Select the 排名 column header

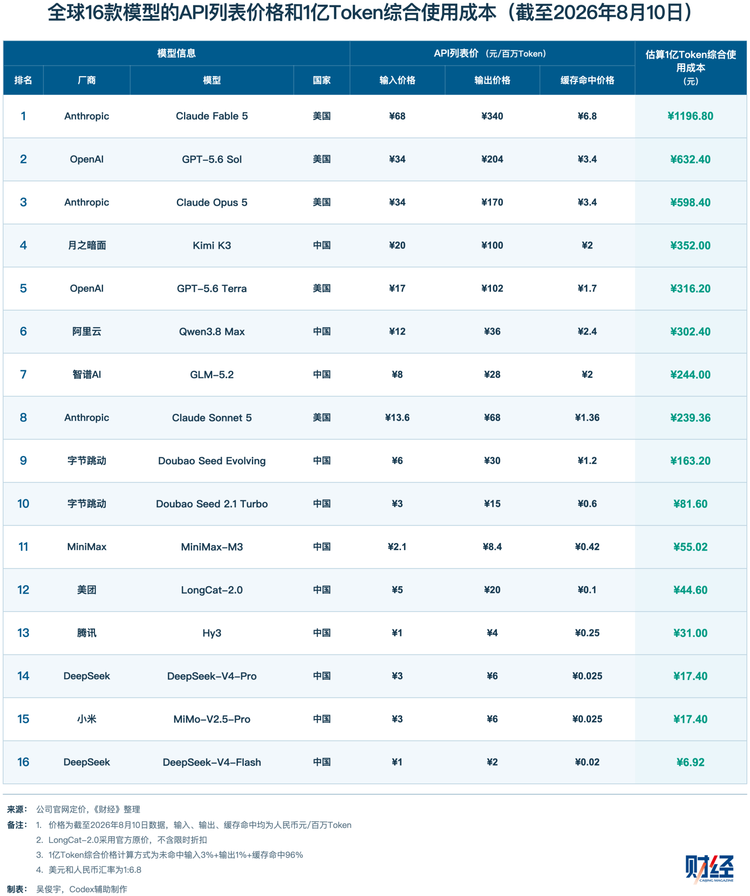pos(23,80)
